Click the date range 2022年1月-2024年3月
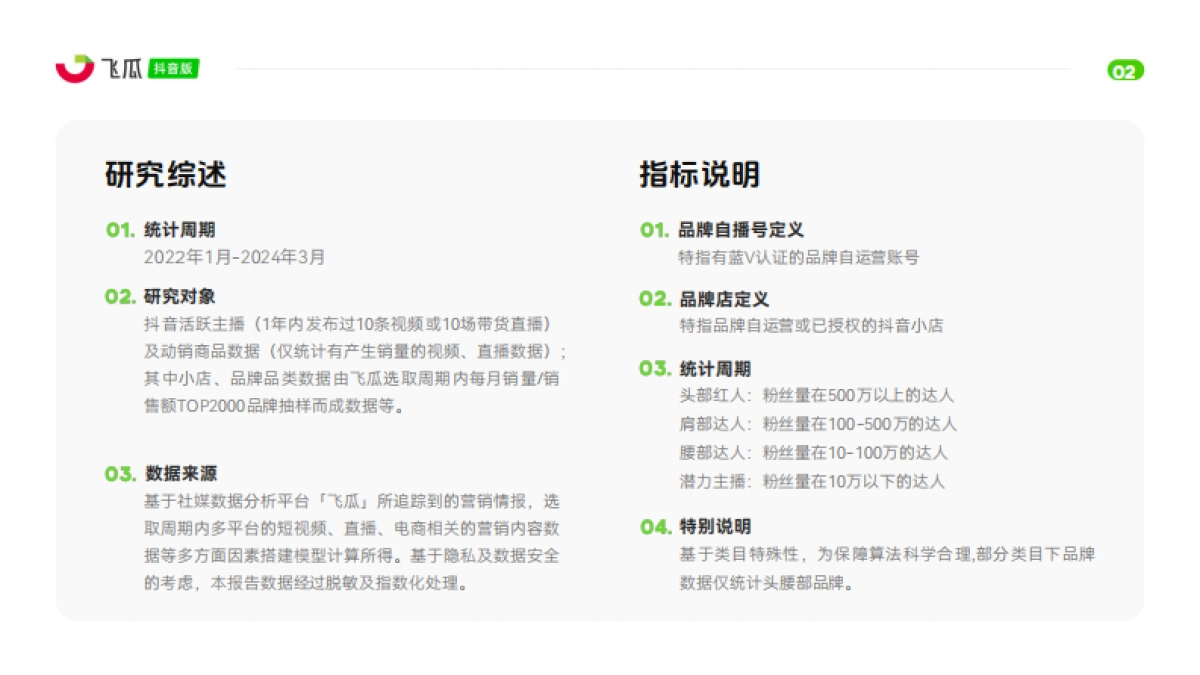Screen dimensions: 1200x675 pos(235,257)
